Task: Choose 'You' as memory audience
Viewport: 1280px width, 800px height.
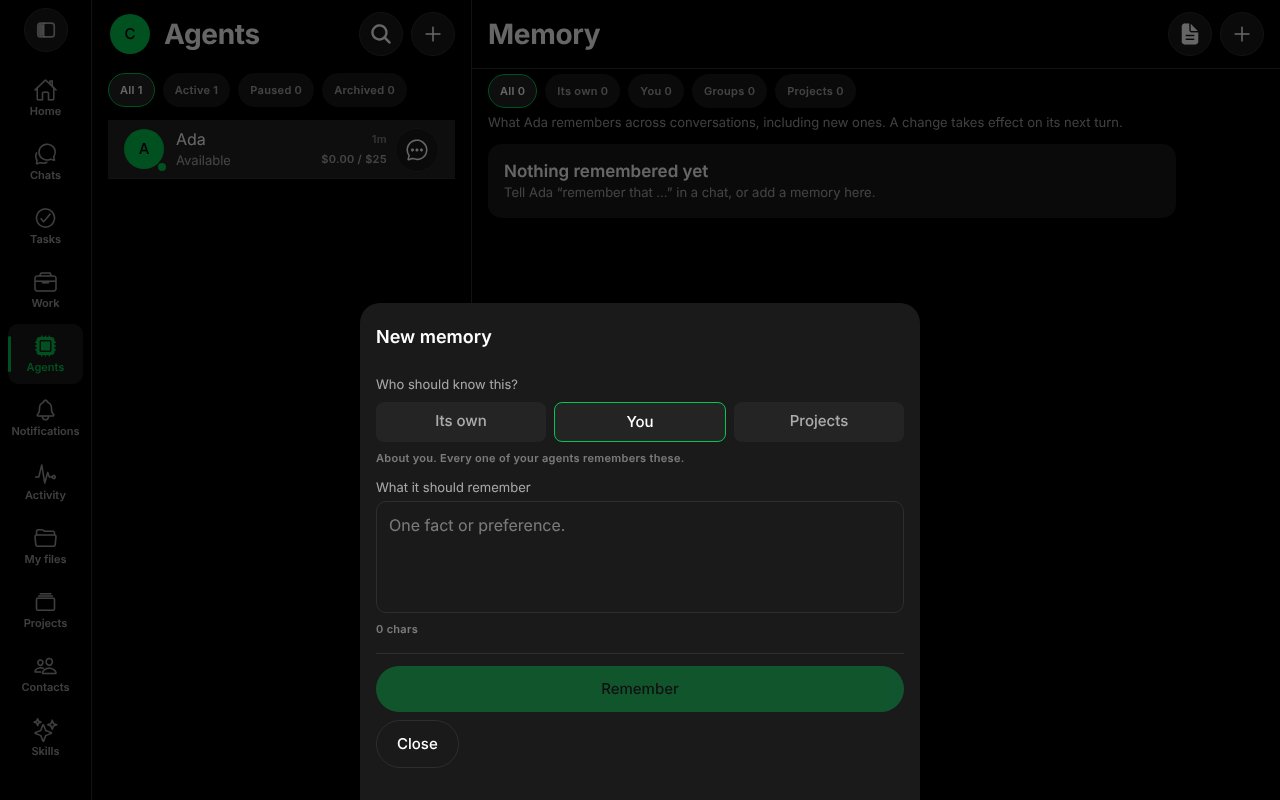Action: click(640, 421)
